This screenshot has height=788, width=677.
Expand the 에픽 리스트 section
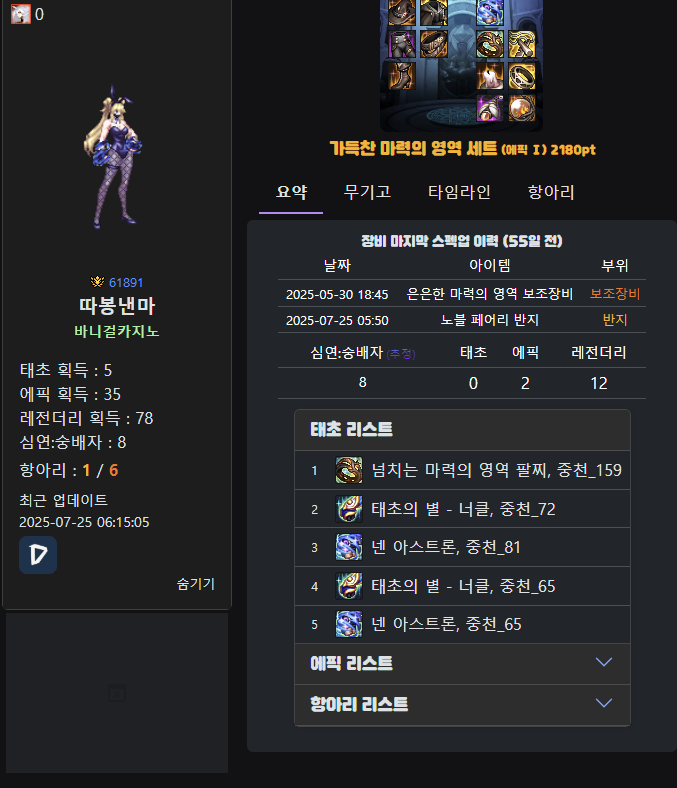pyautogui.click(x=462, y=664)
